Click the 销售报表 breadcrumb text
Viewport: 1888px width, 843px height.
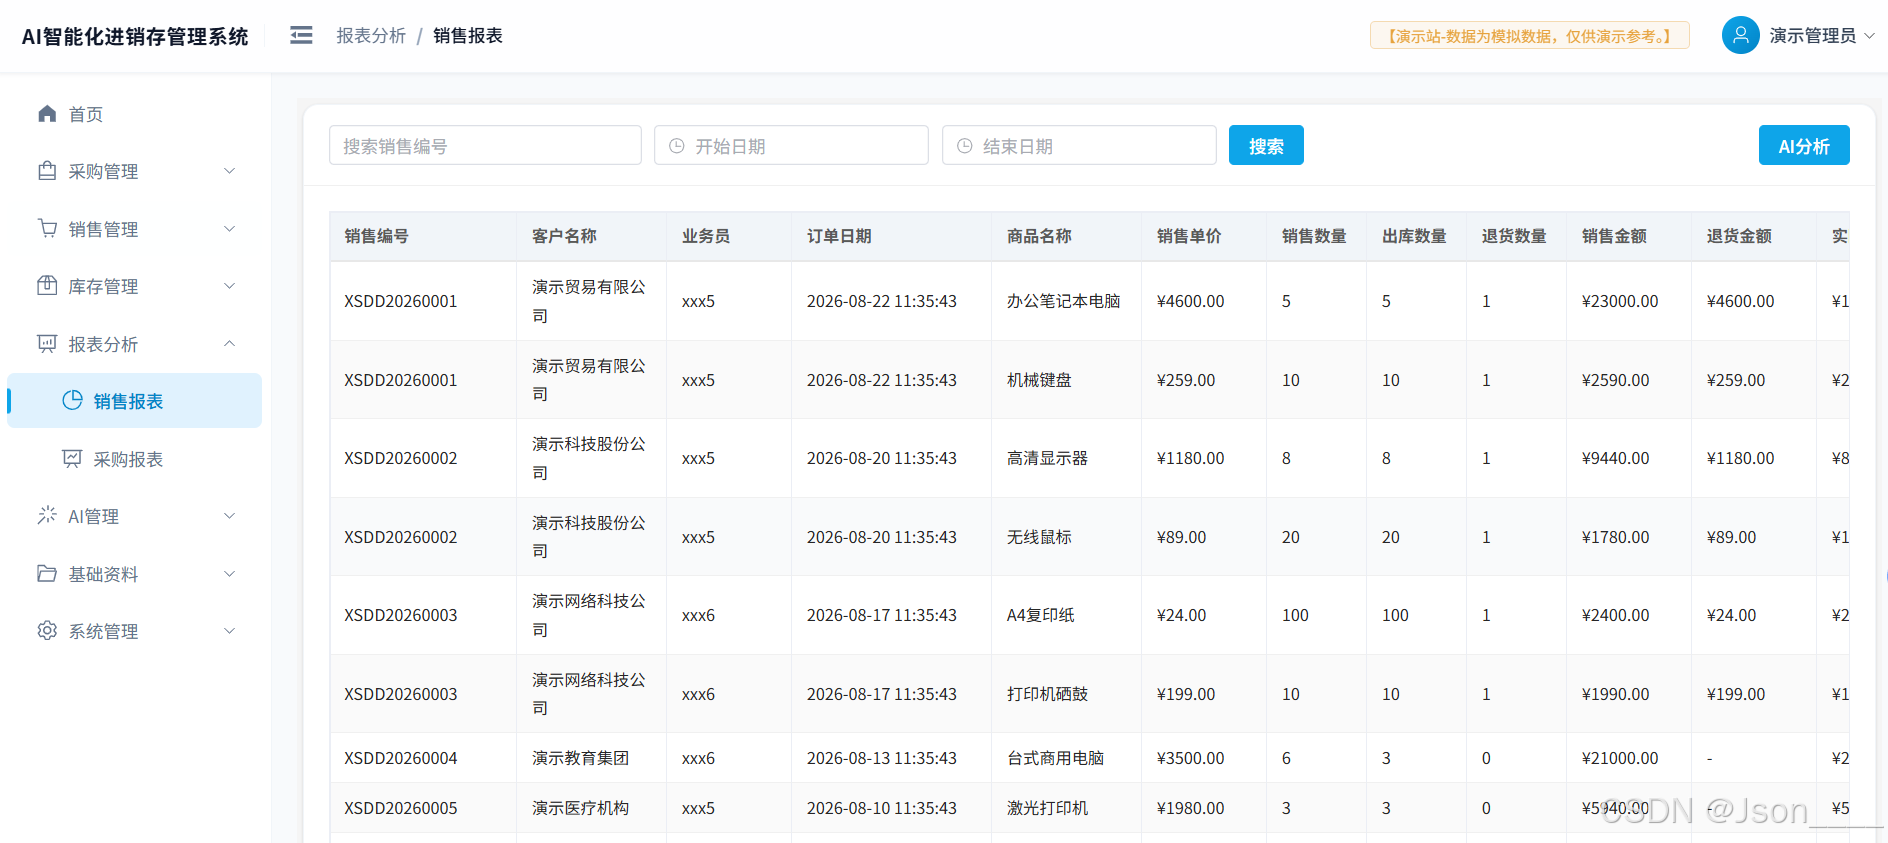pyautogui.click(x=468, y=36)
